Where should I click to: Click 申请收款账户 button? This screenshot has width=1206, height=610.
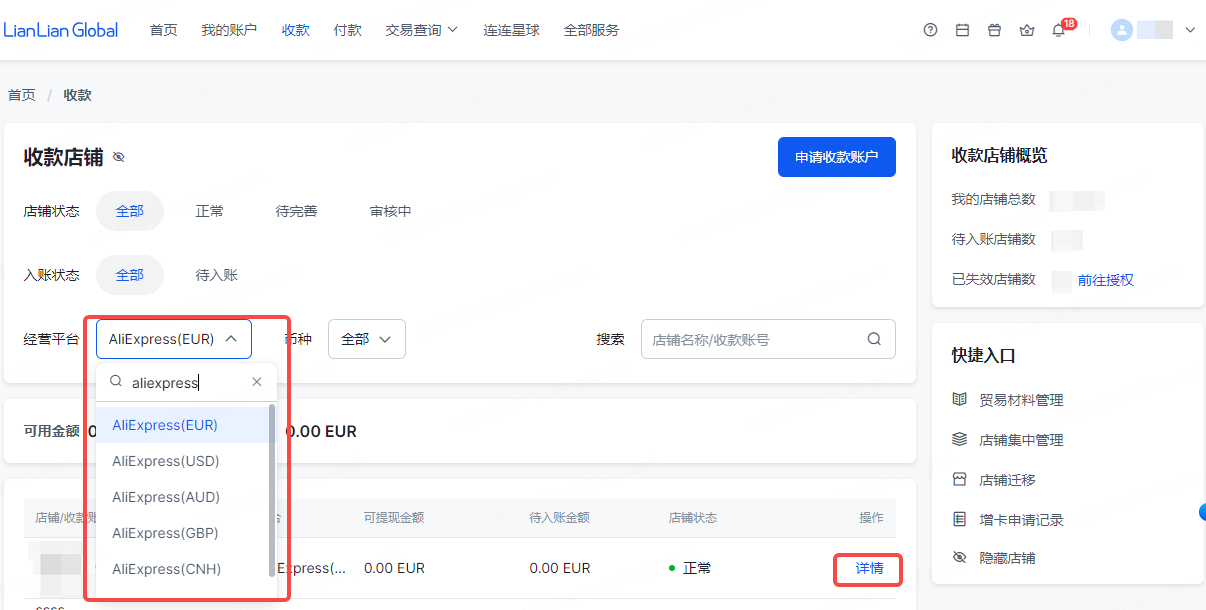[x=837, y=157]
